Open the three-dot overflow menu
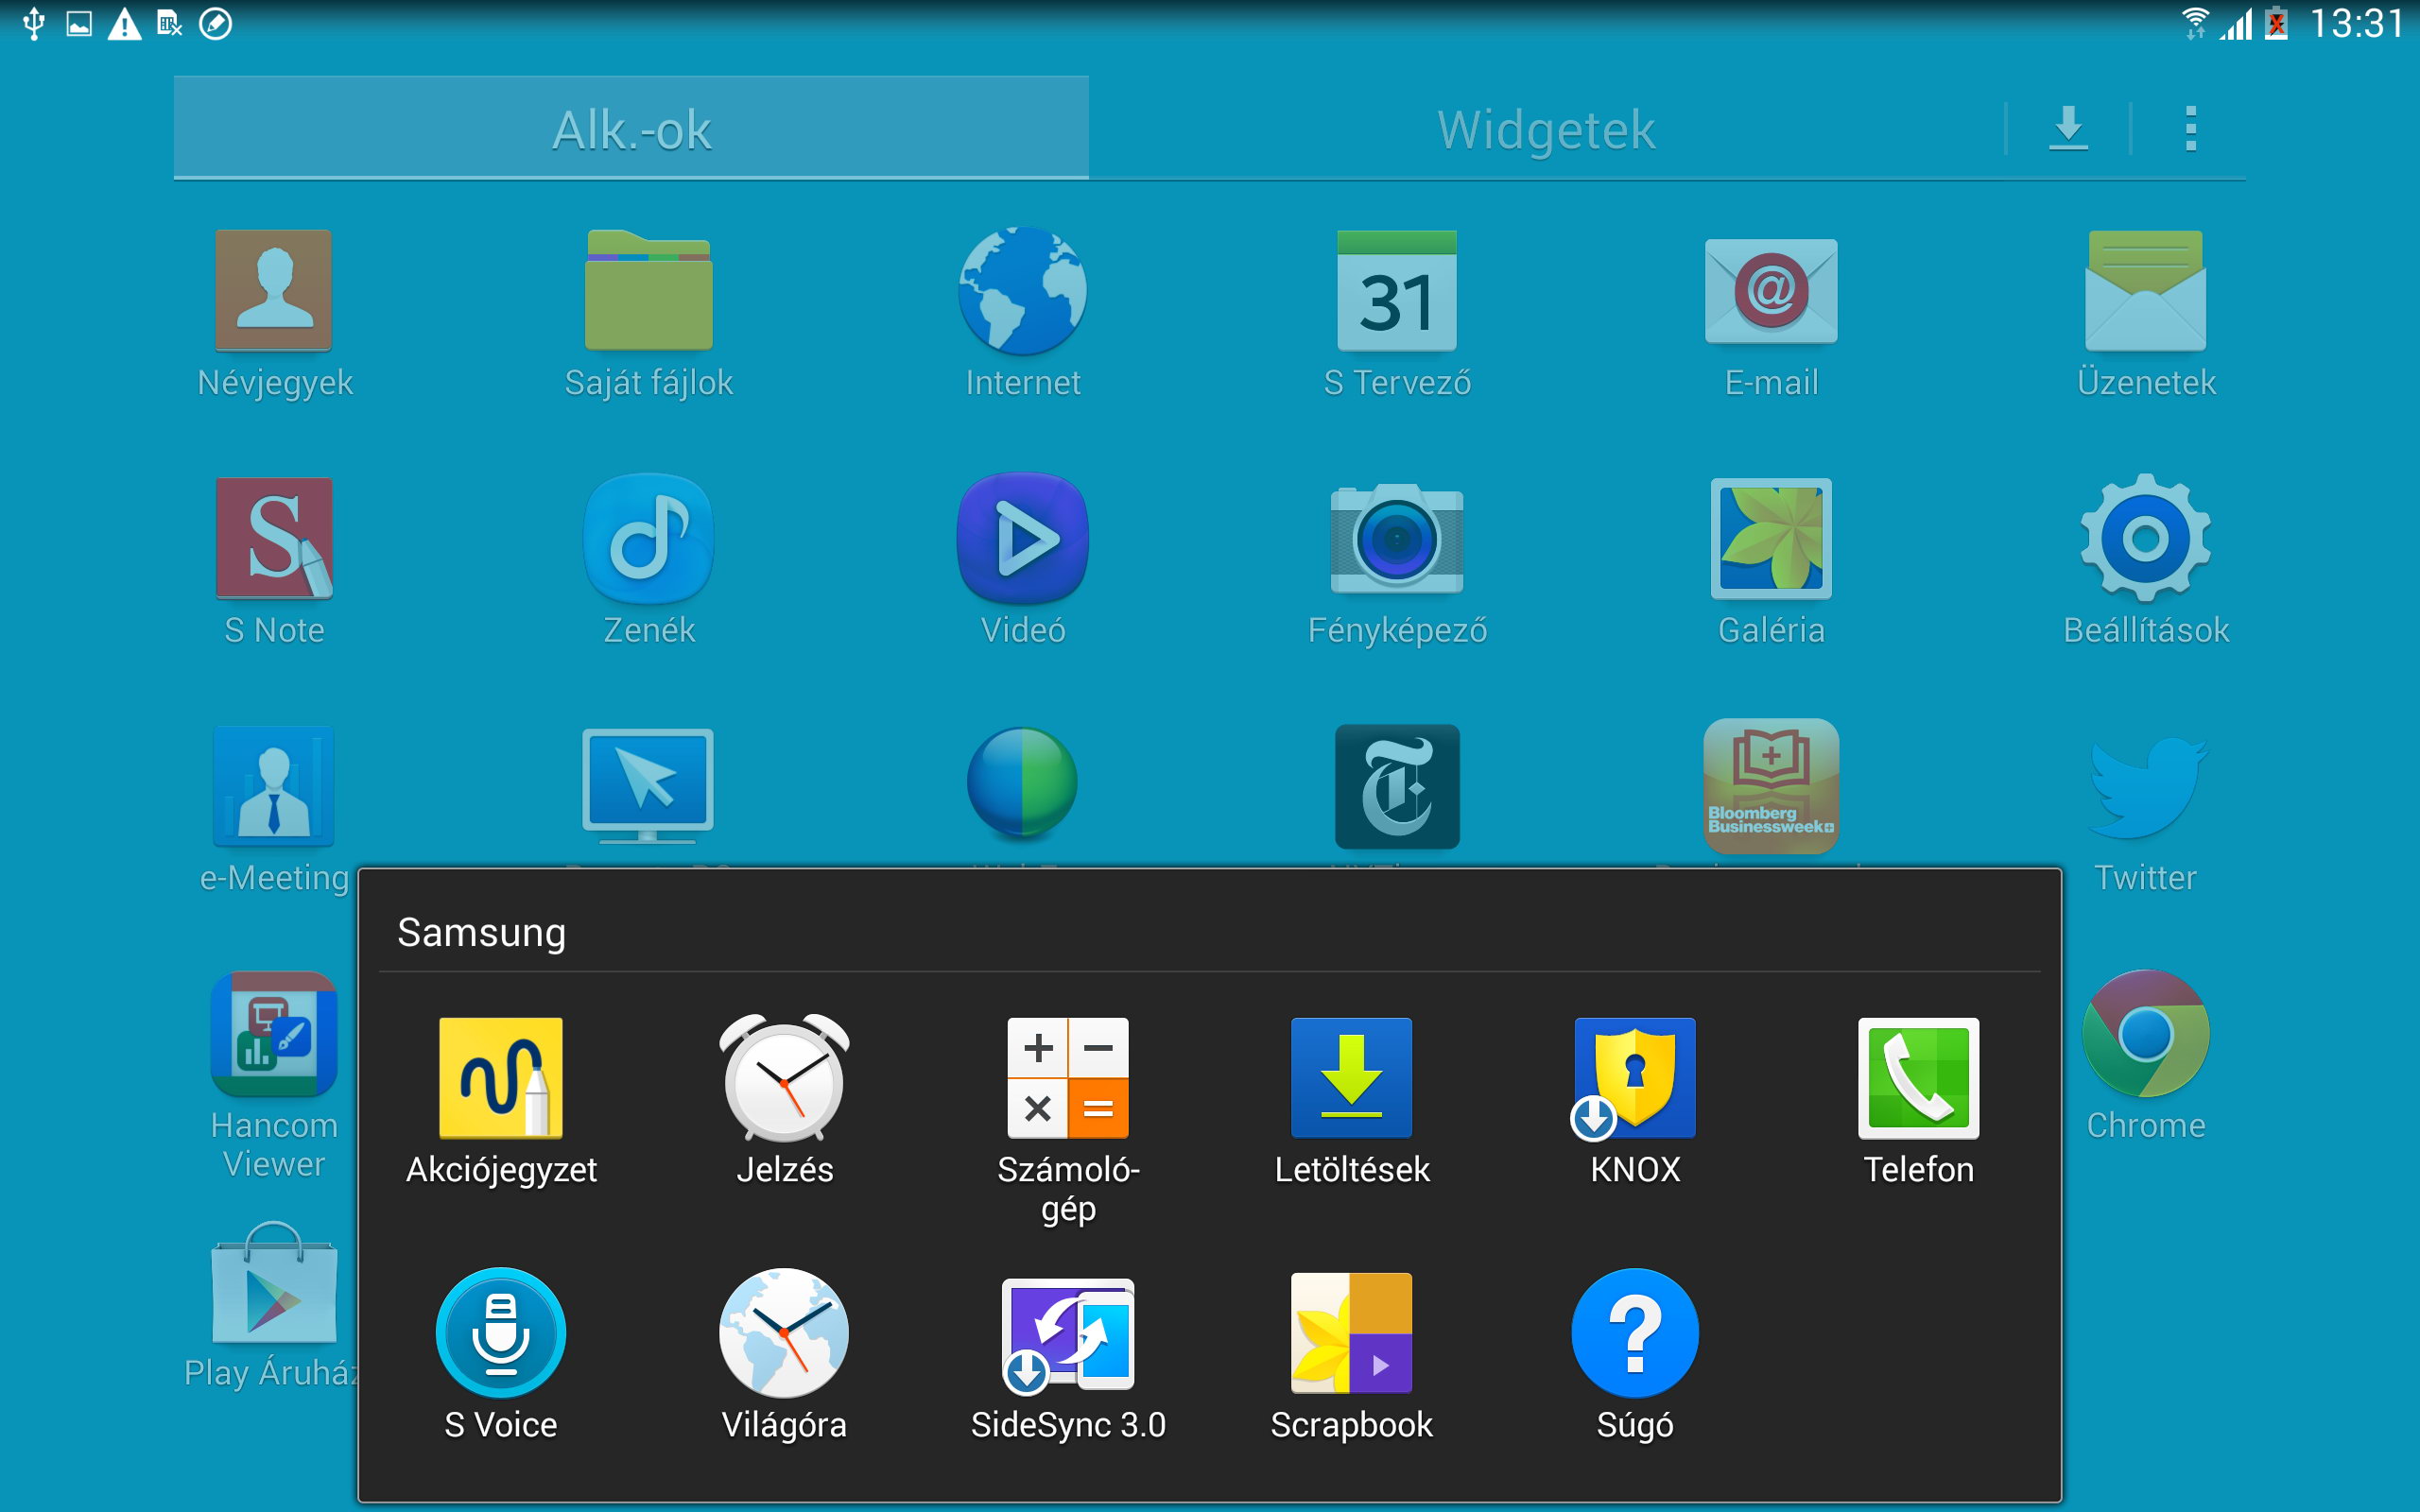Viewport: 2420px width, 1512px height. (x=2190, y=128)
